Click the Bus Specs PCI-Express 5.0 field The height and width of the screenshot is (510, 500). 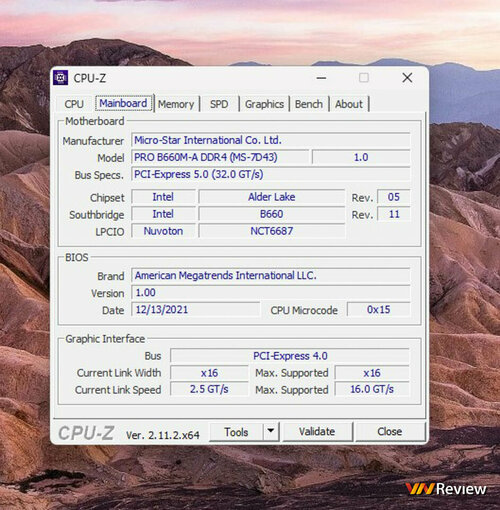271,174
